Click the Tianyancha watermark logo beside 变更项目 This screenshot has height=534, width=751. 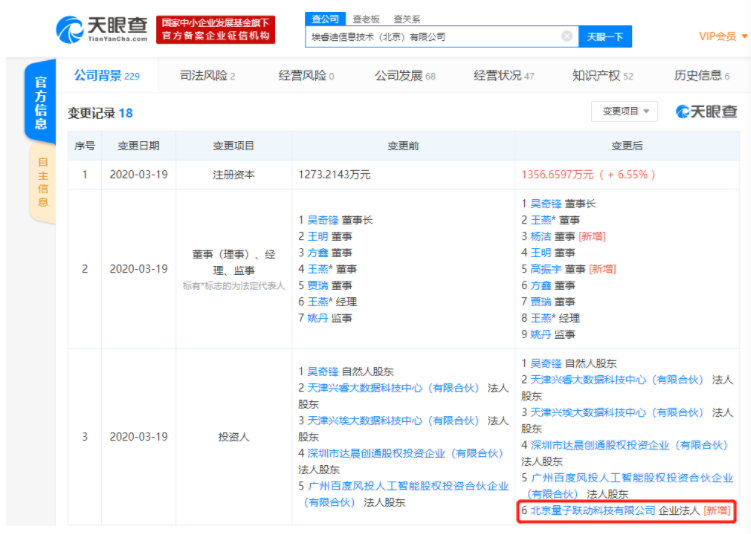pos(706,111)
